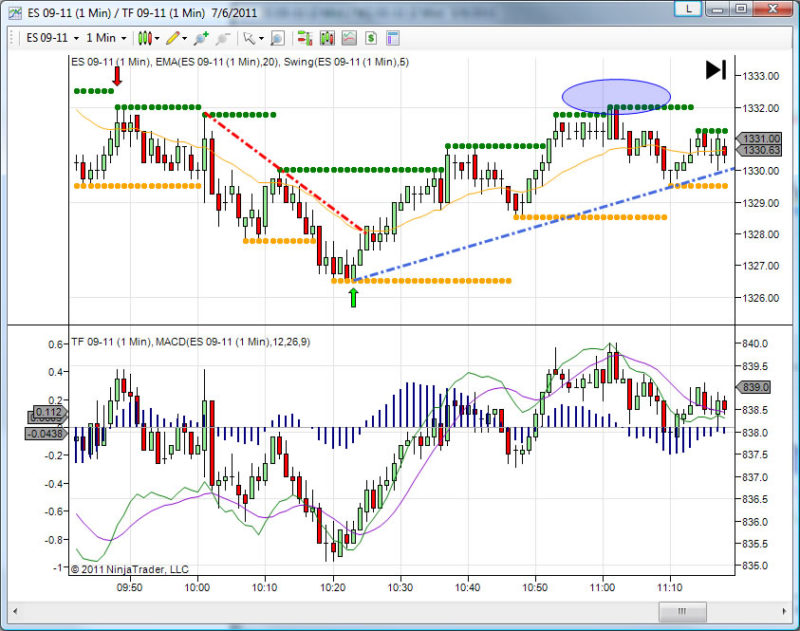Open the Data Series settings icon
Viewport: 800px width, 631px height.
click(x=304, y=38)
